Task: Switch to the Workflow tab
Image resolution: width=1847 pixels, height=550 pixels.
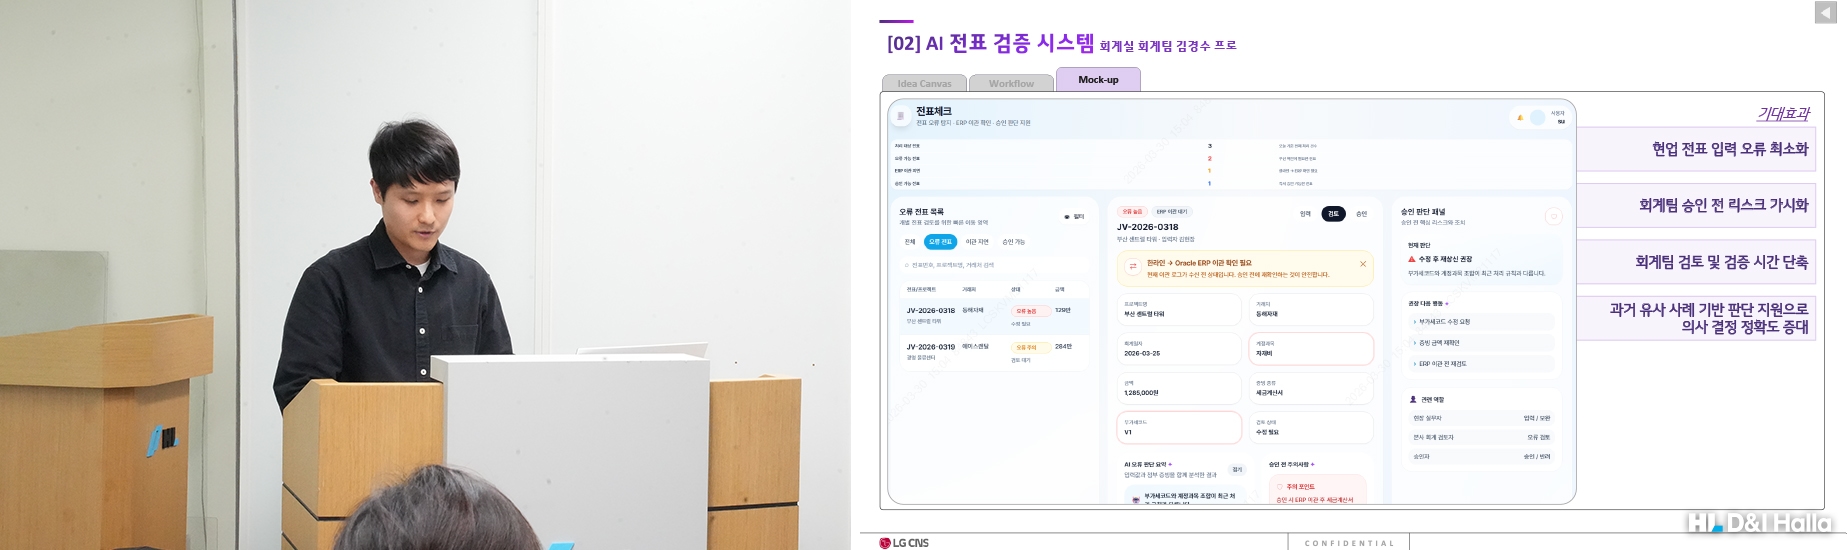Action: (1011, 83)
